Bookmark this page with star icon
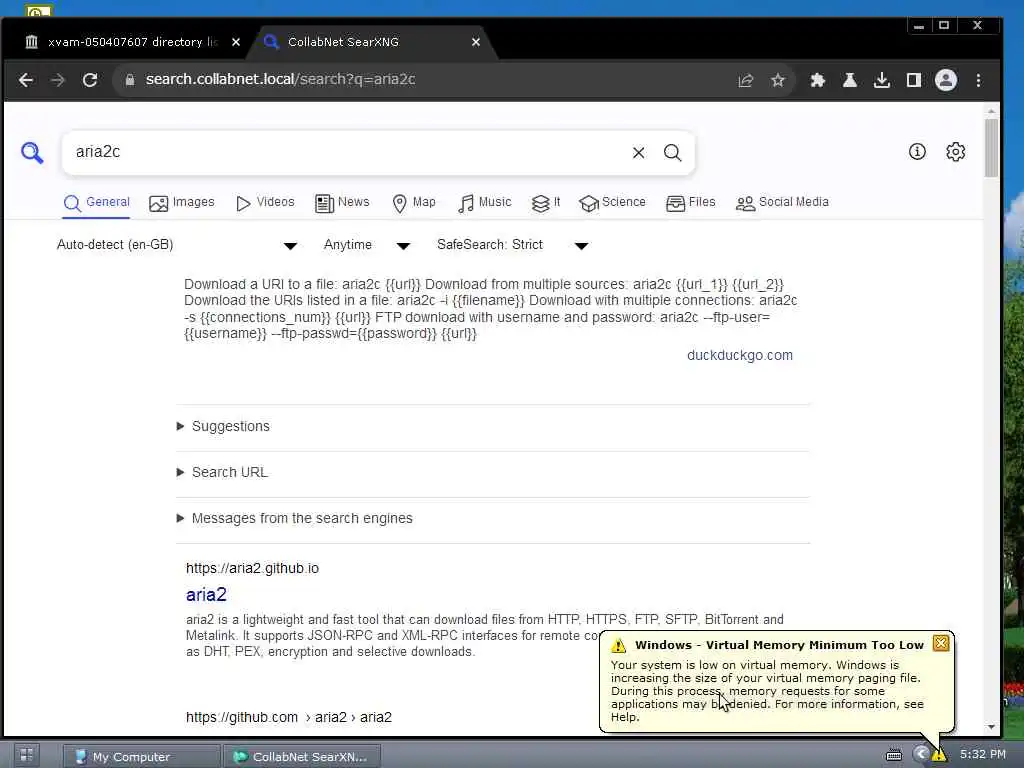 (777, 80)
